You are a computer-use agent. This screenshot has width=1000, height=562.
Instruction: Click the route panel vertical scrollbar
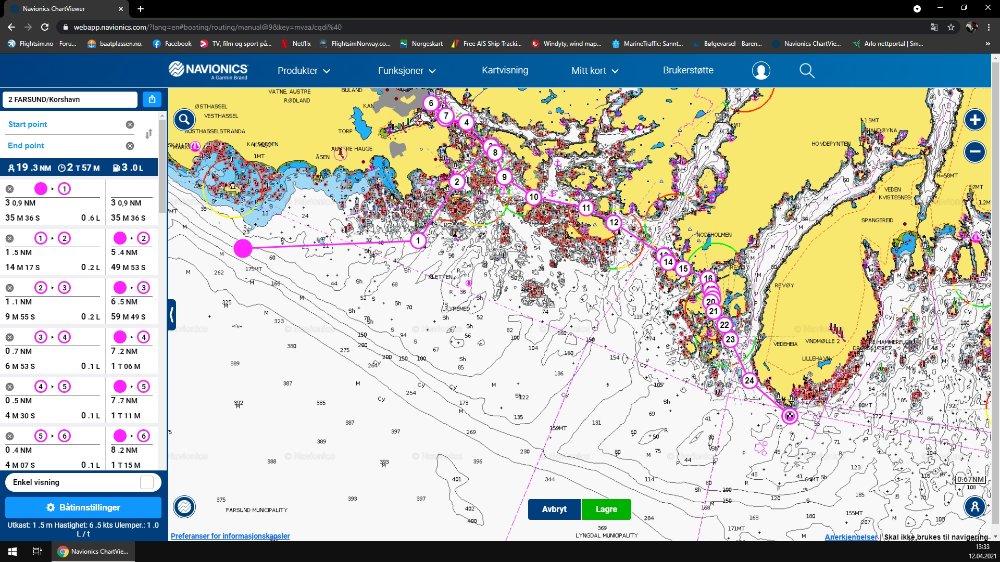click(163, 166)
